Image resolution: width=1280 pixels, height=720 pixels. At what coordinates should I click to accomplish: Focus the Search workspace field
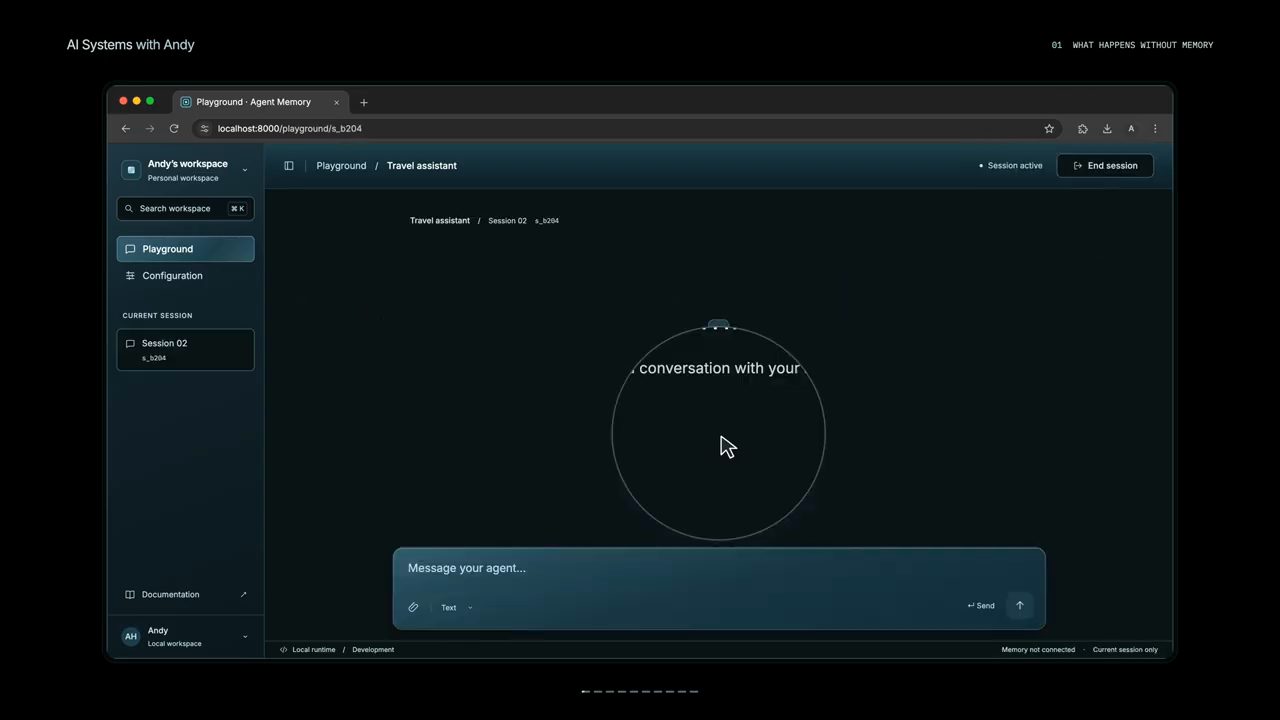coord(186,209)
